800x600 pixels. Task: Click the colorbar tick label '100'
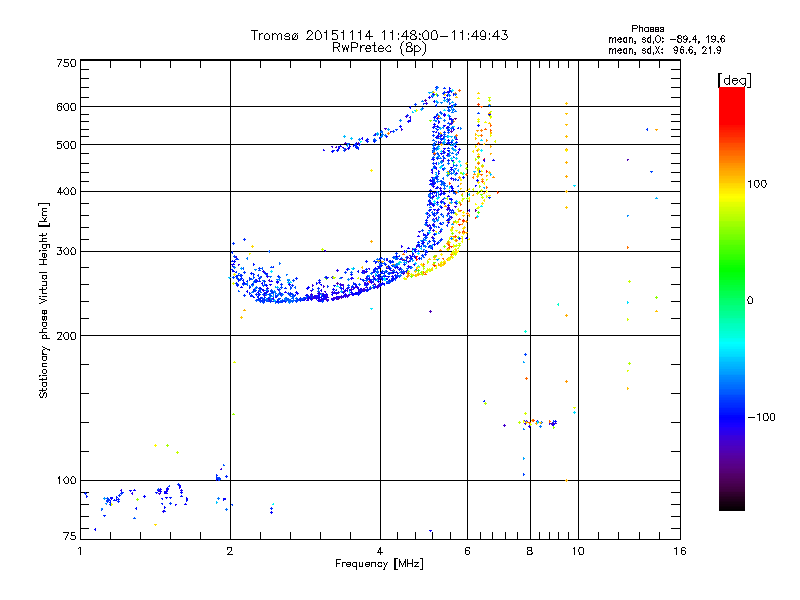pyautogui.click(x=757, y=184)
